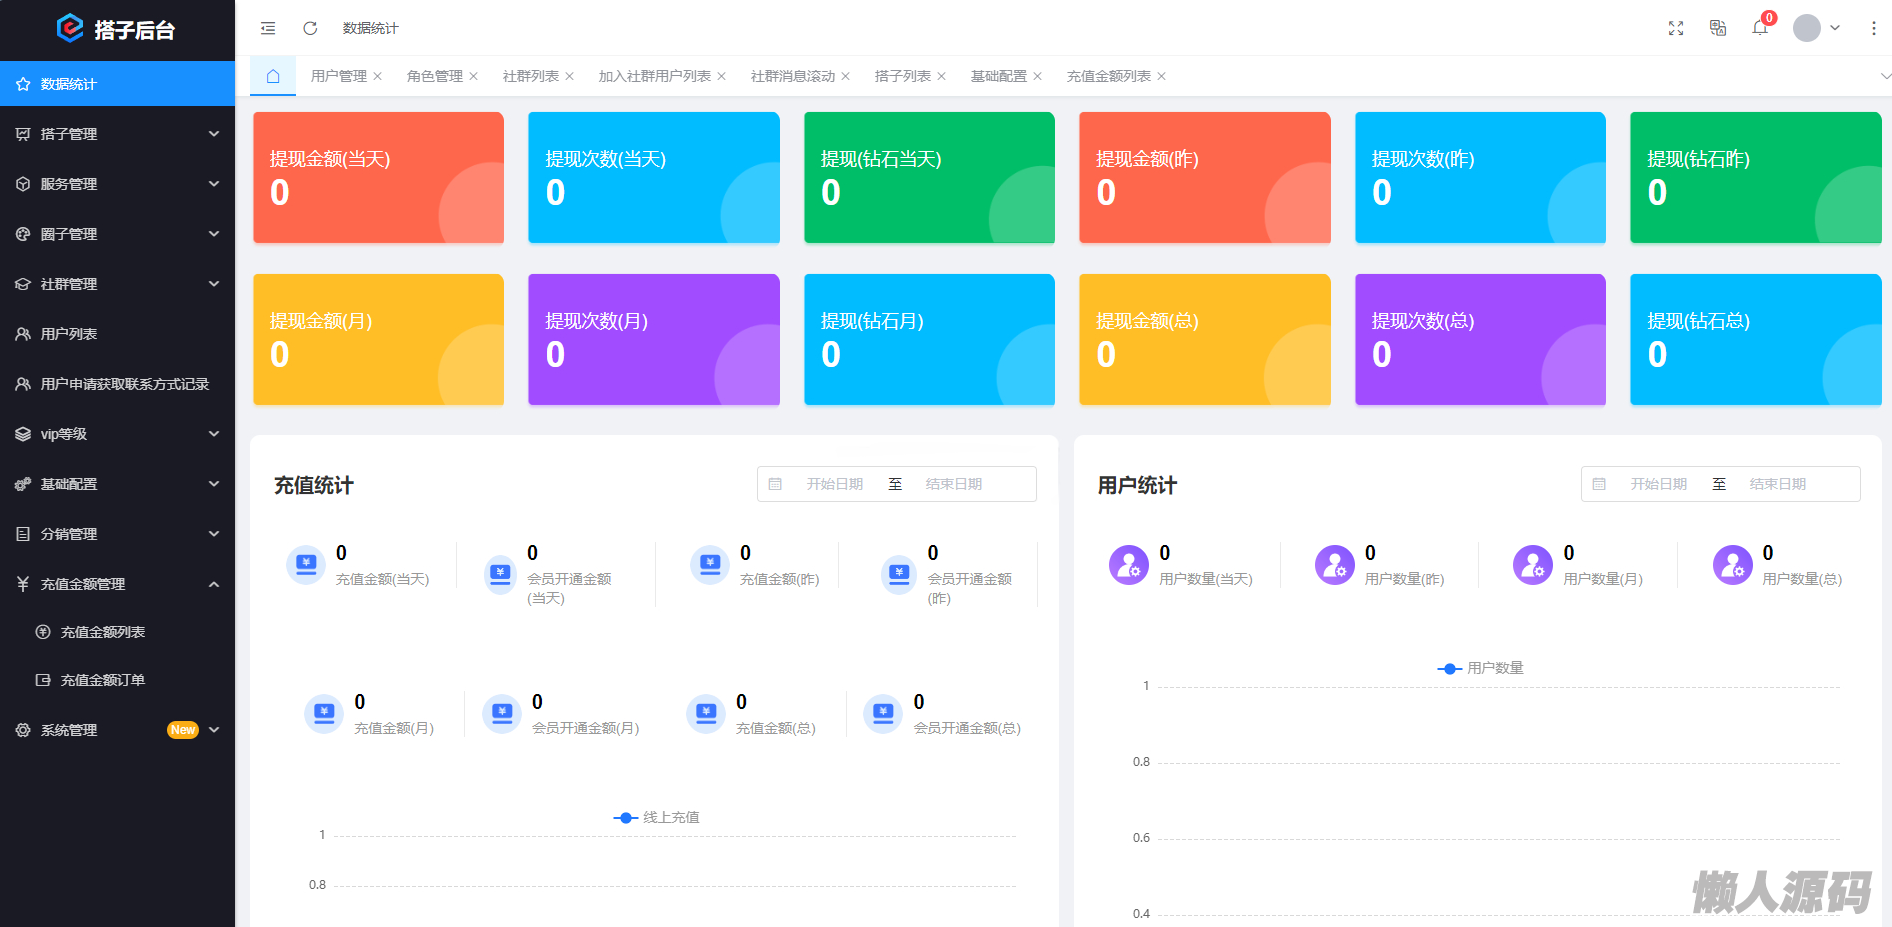Click the refresh page icon
Screen dimensions: 1892x927
(310, 28)
